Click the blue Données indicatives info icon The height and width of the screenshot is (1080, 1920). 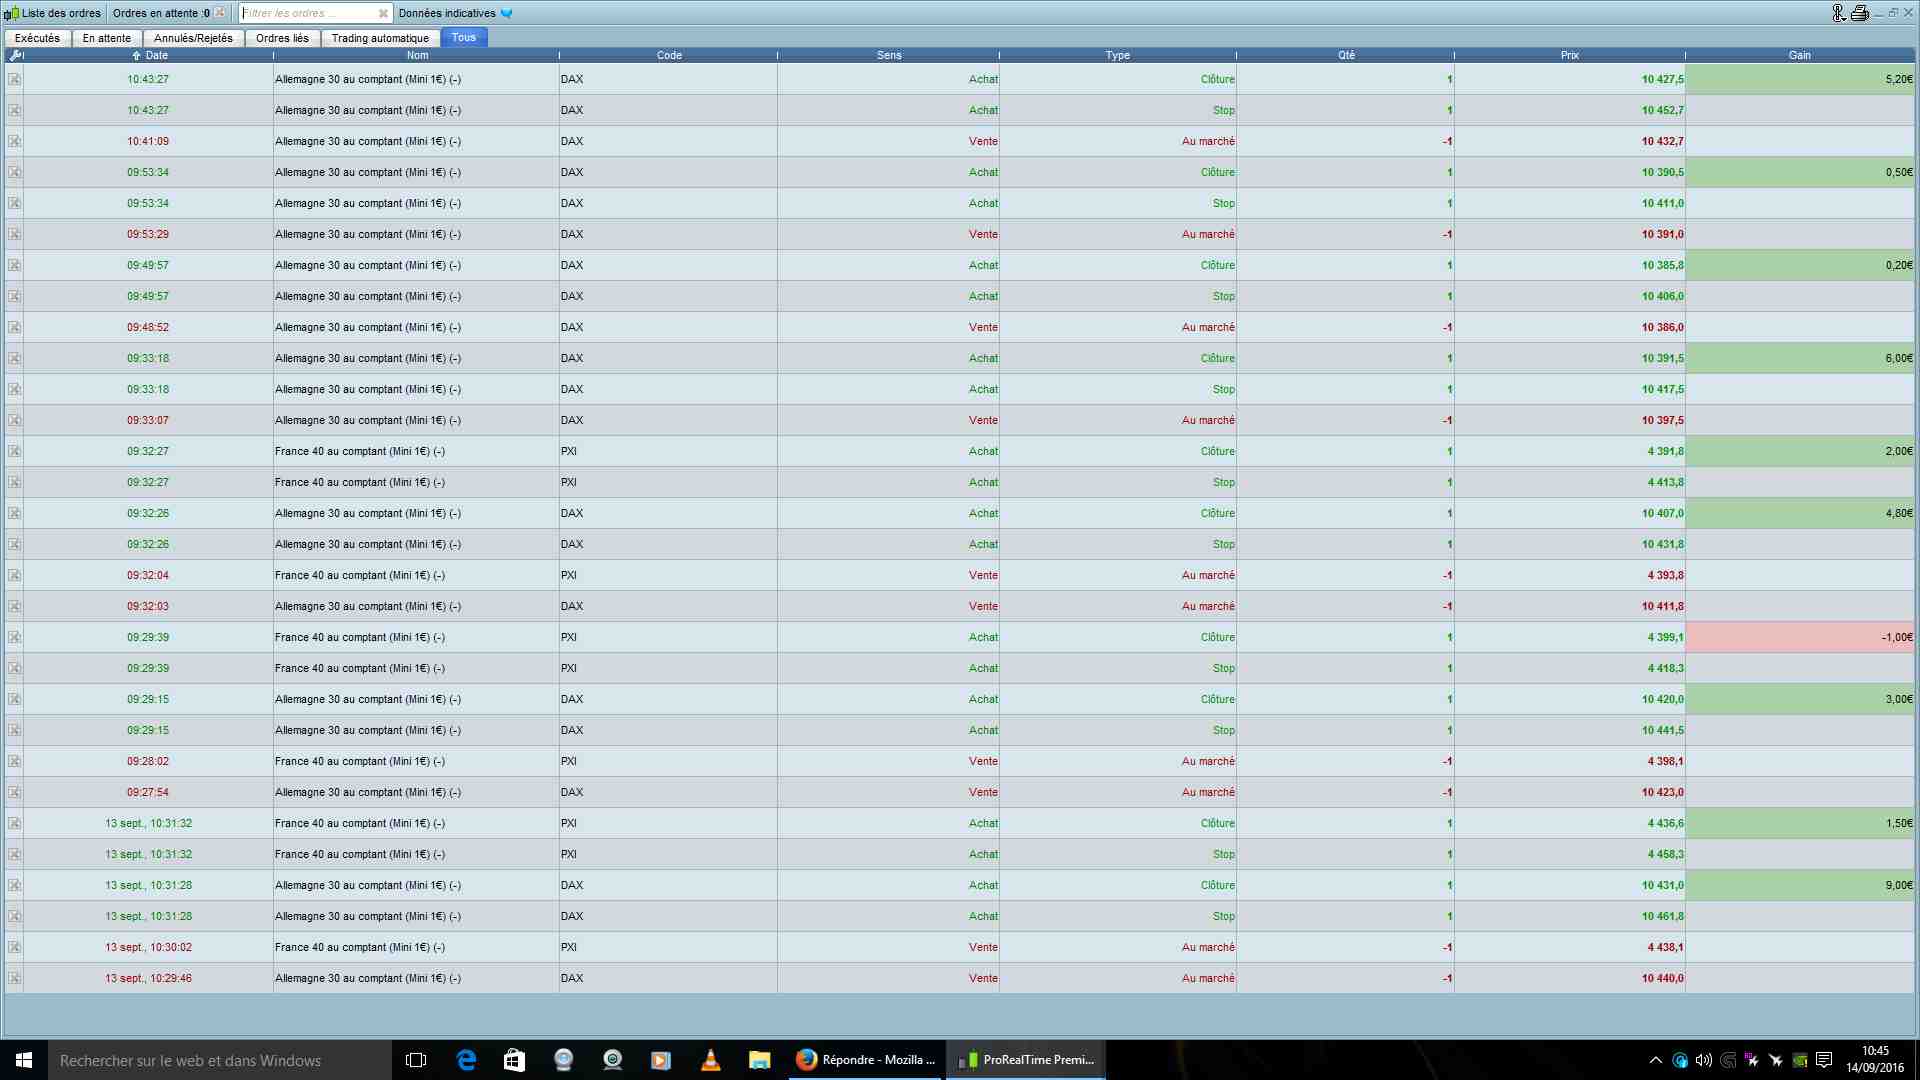(507, 13)
